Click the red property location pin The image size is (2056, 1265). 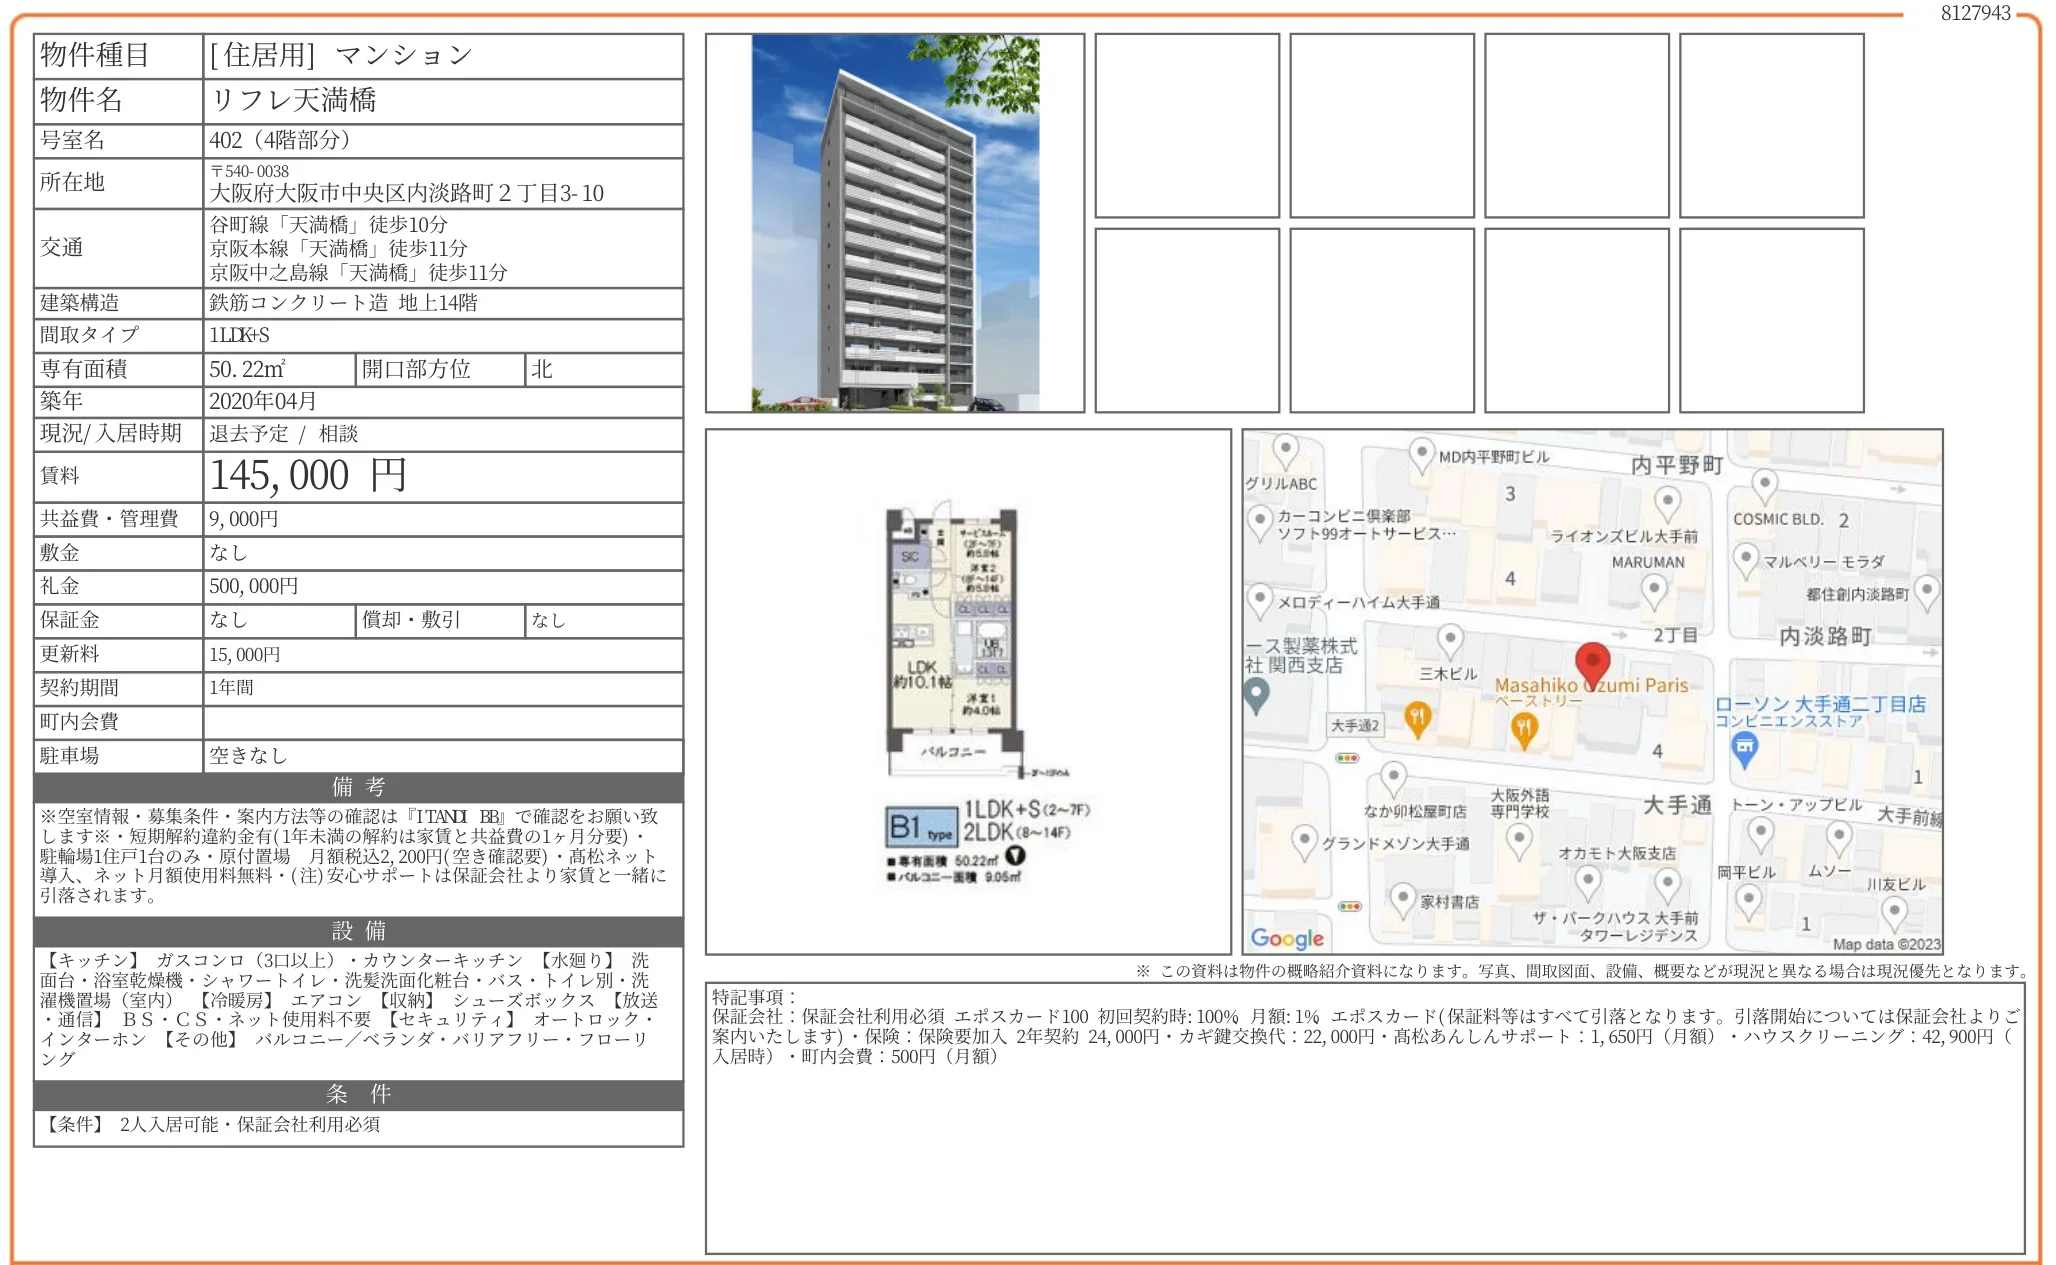coord(1592,661)
